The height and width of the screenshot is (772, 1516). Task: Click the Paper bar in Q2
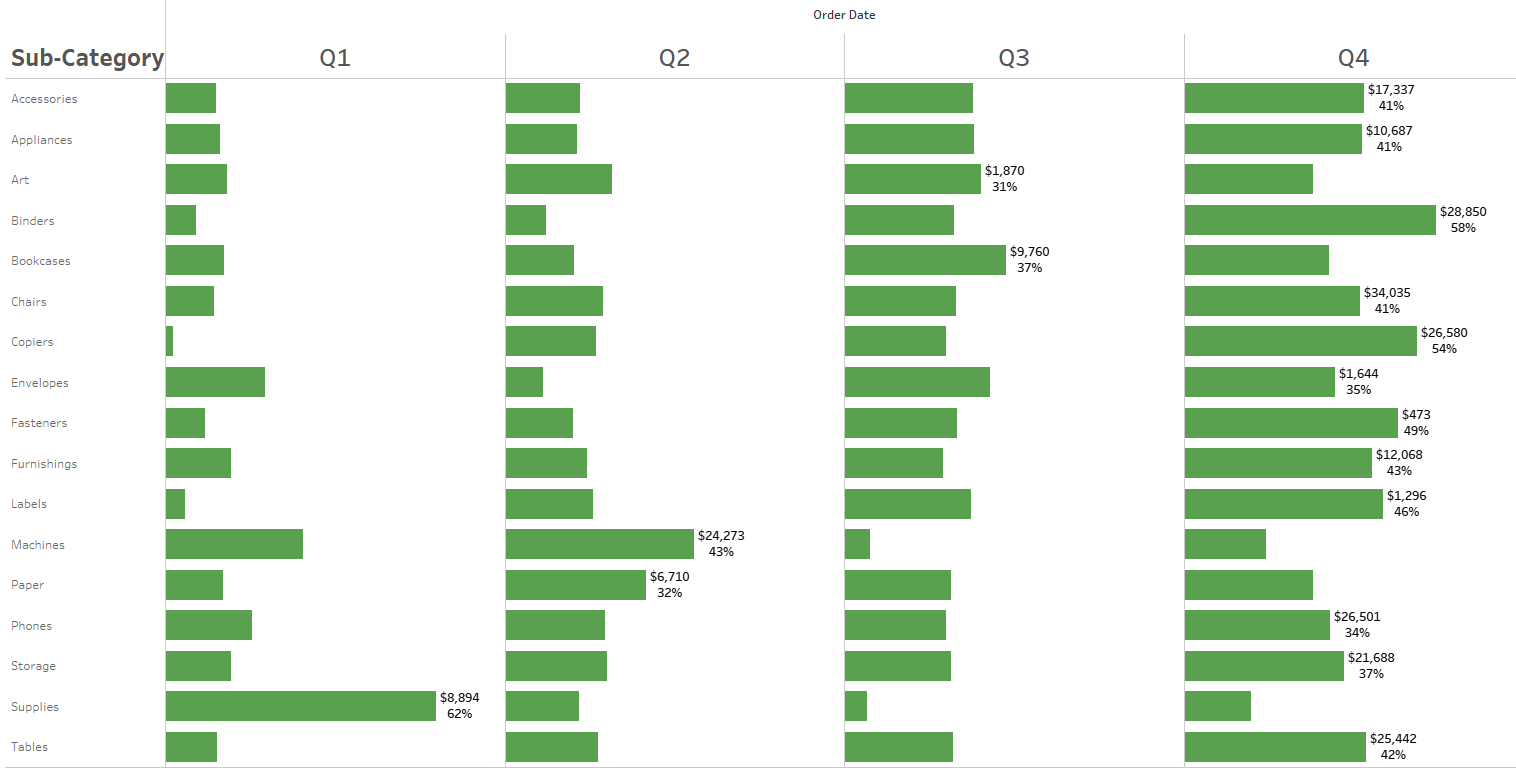pos(575,585)
